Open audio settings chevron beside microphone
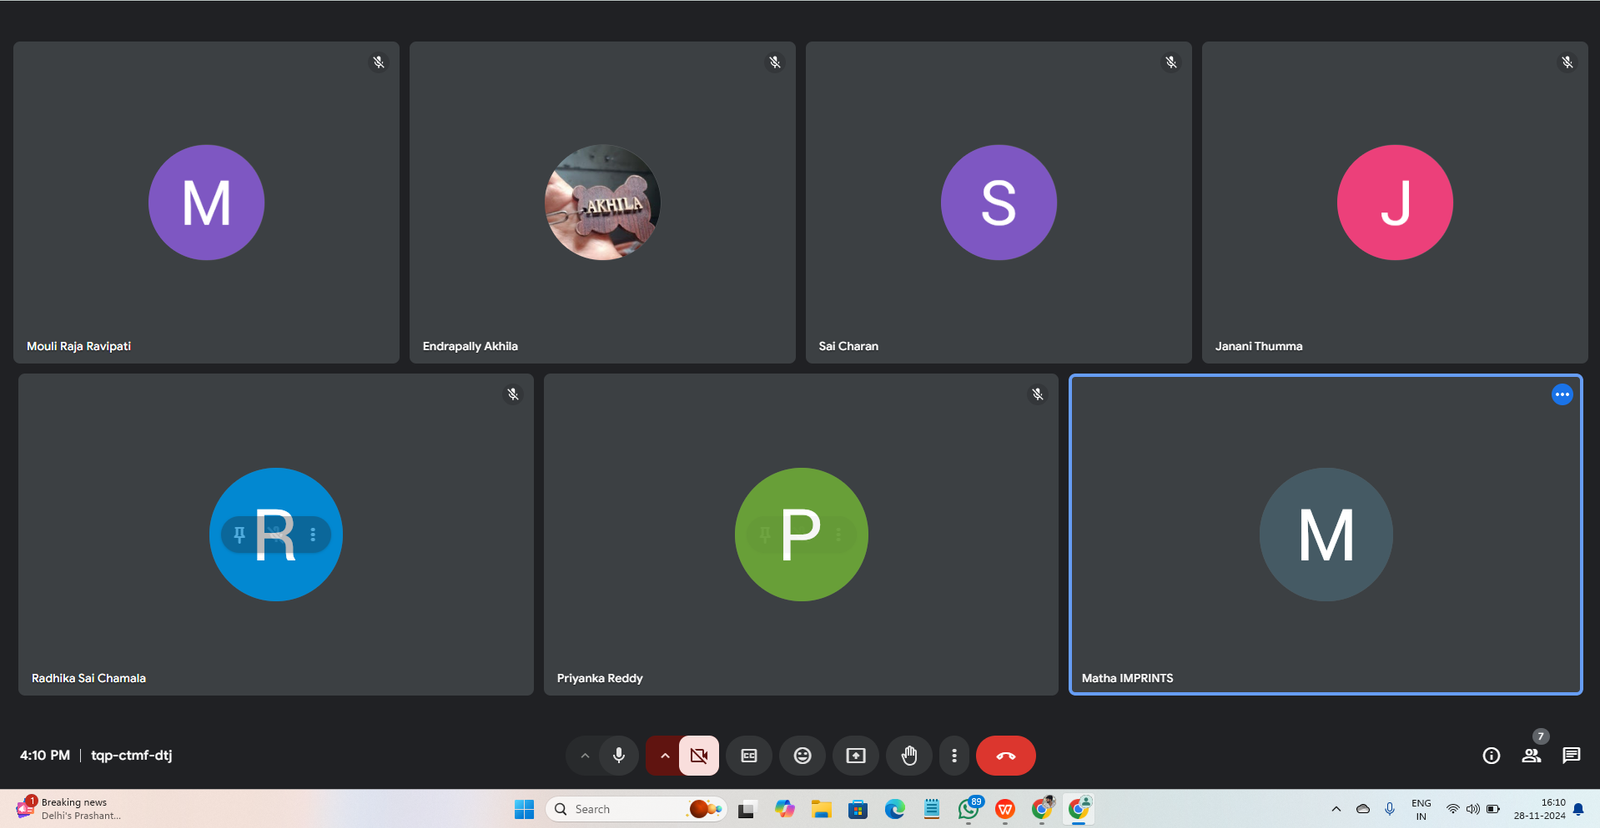1600x828 pixels. point(585,756)
